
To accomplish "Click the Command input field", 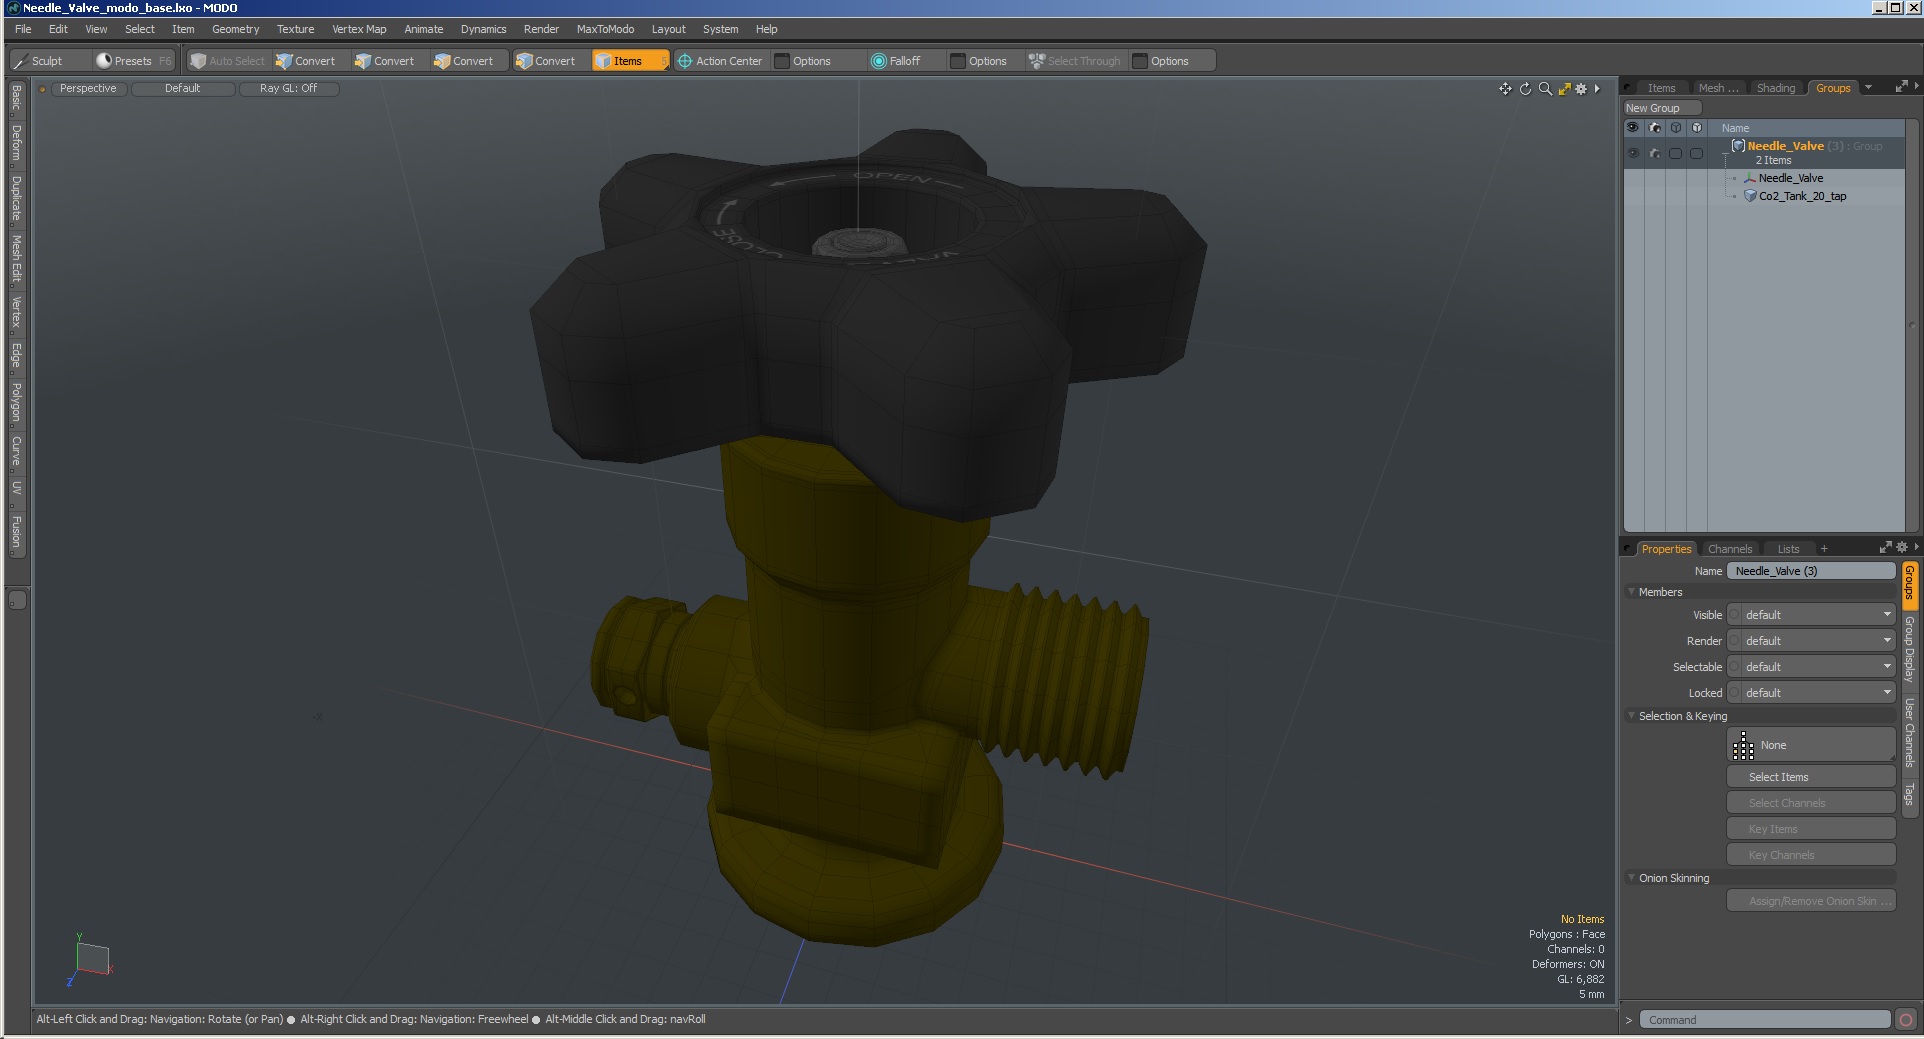I will [1765, 1020].
